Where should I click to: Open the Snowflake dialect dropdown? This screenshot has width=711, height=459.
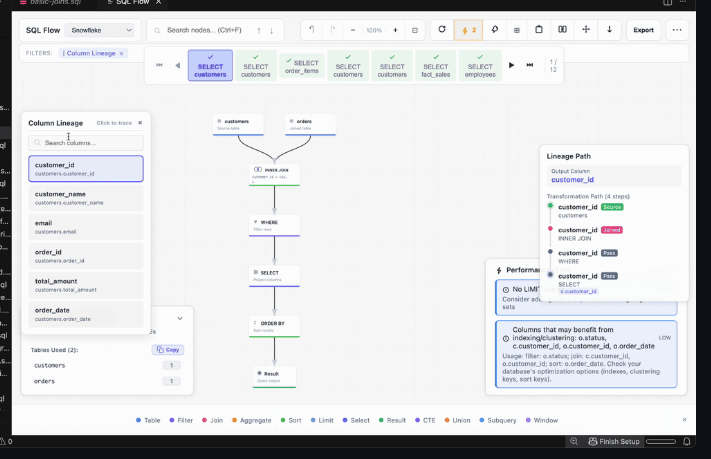[x=100, y=30]
